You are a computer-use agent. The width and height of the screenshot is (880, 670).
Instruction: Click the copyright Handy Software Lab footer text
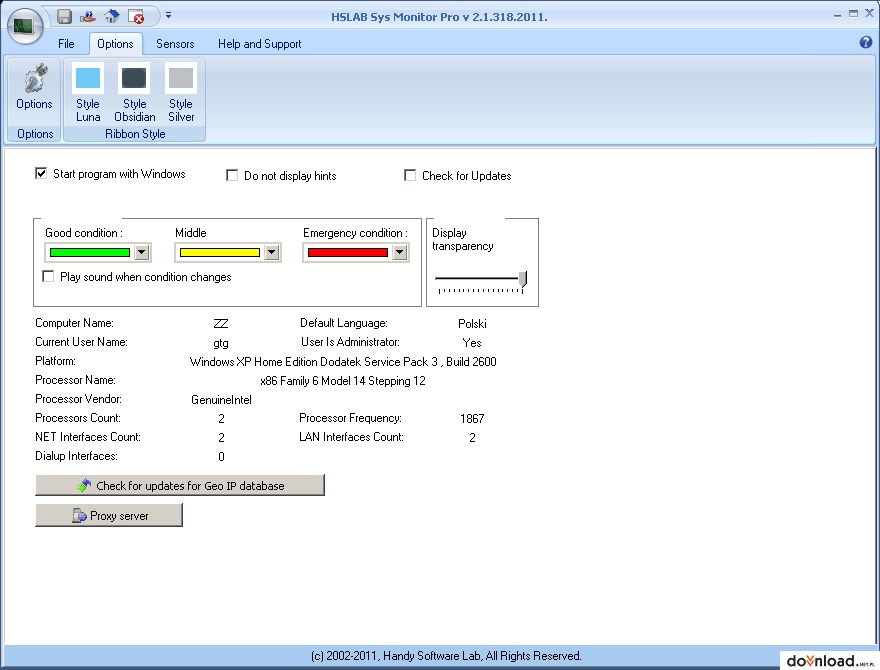pos(446,656)
